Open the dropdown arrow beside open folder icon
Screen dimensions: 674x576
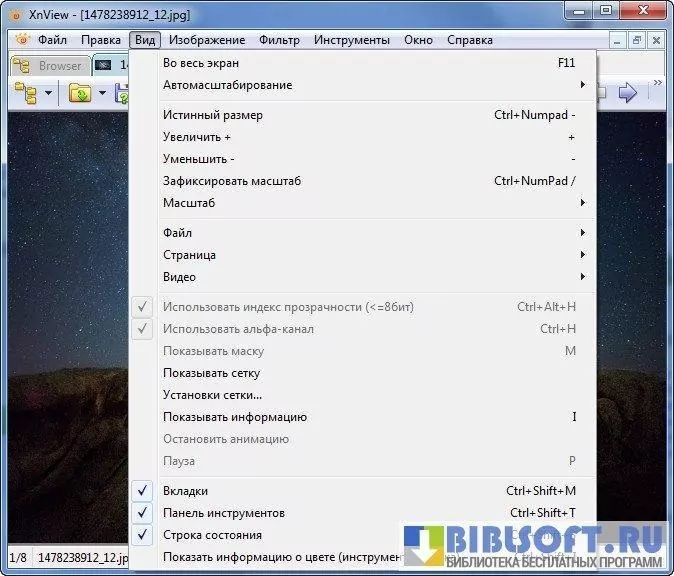click(x=100, y=94)
